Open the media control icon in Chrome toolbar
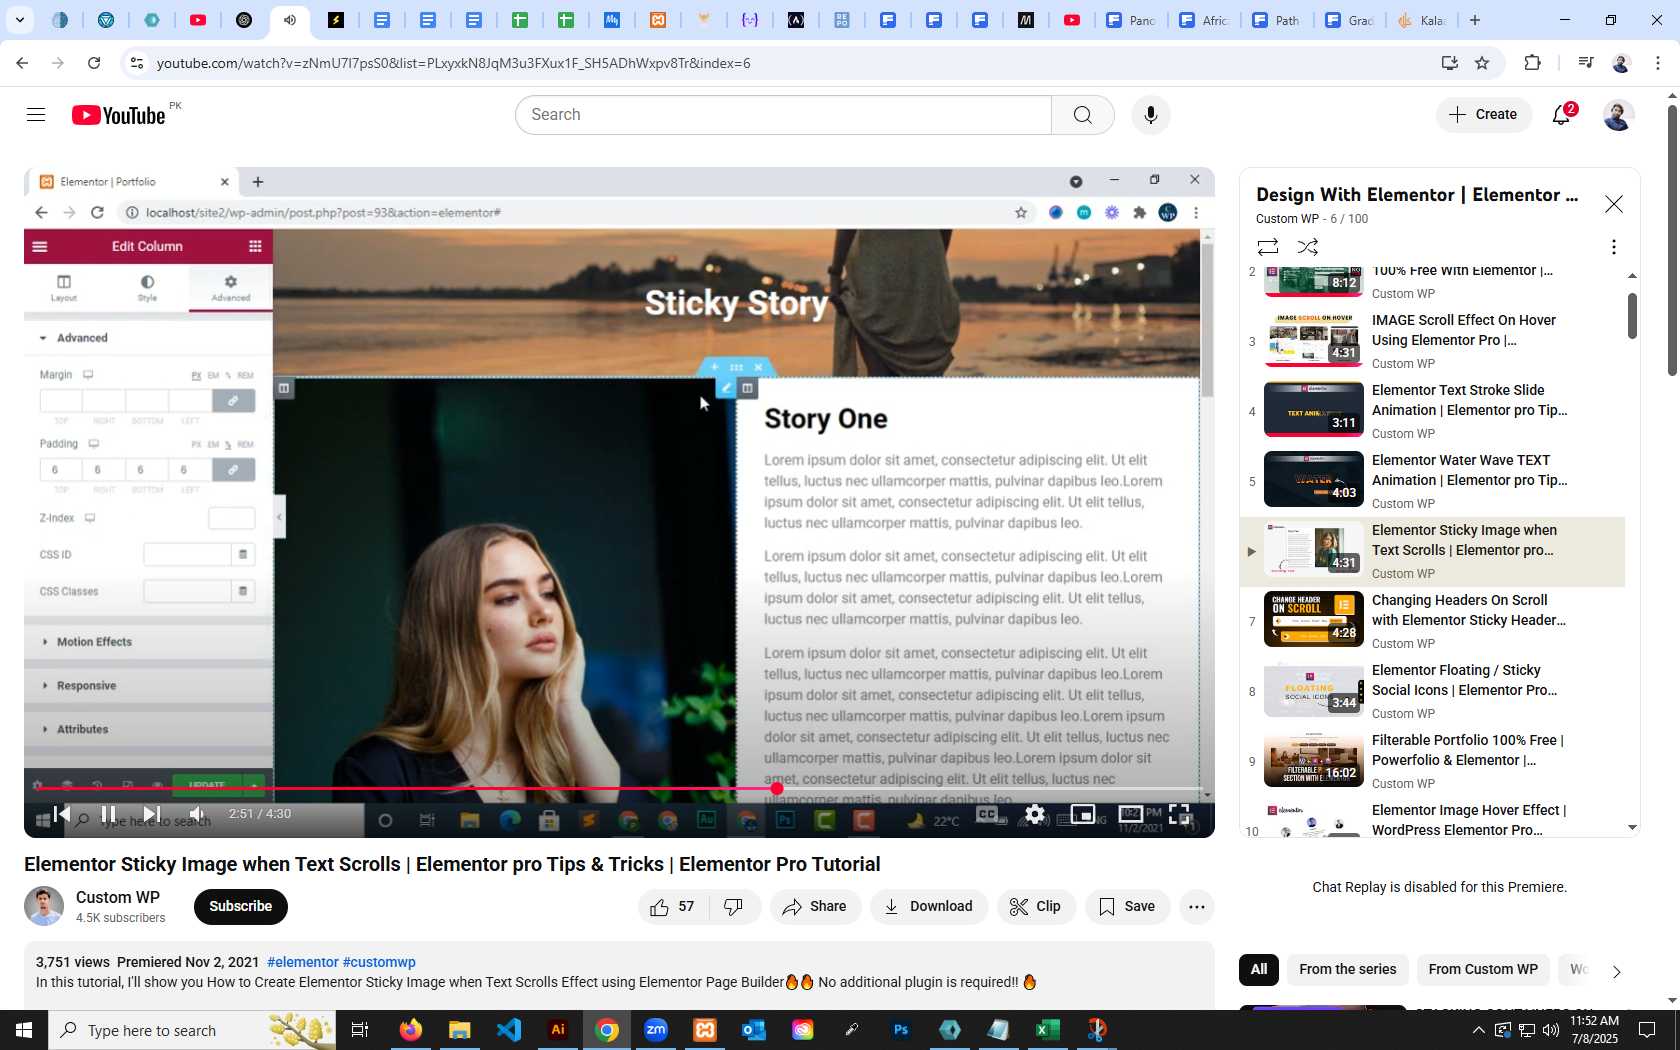The height and width of the screenshot is (1050, 1680). [1585, 63]
